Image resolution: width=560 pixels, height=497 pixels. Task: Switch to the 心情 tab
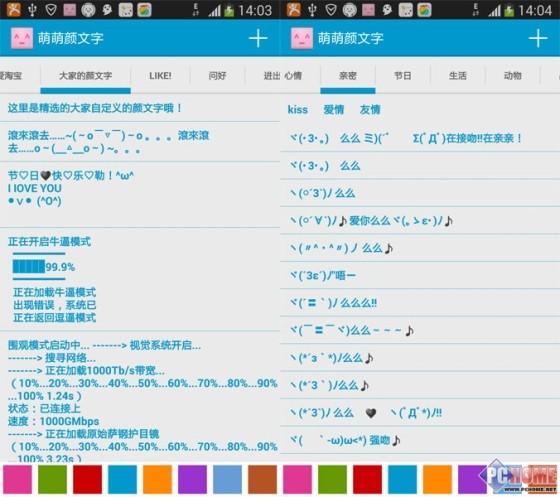(x=293, y=76)
